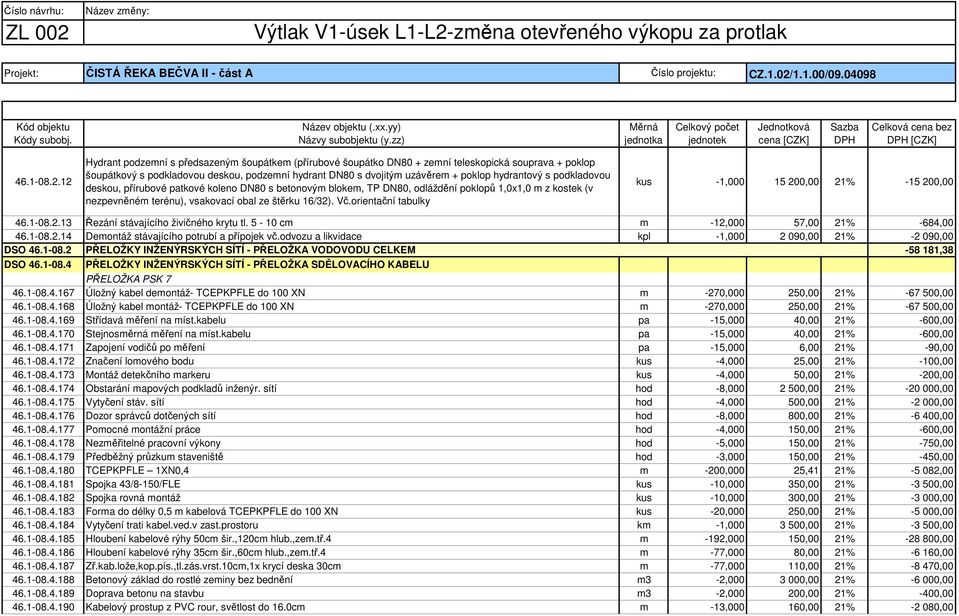The width and height of the screenshot is (959, 616).
Task: Select 'Obstarání mapových podkladů inženýr. sítí'
Action: pos(180,388)
